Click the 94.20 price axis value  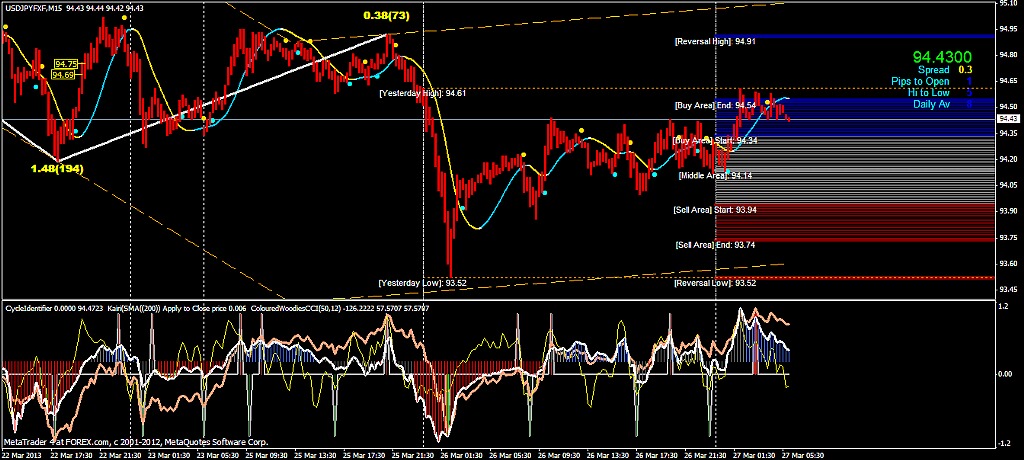[x=1007, y=159]
